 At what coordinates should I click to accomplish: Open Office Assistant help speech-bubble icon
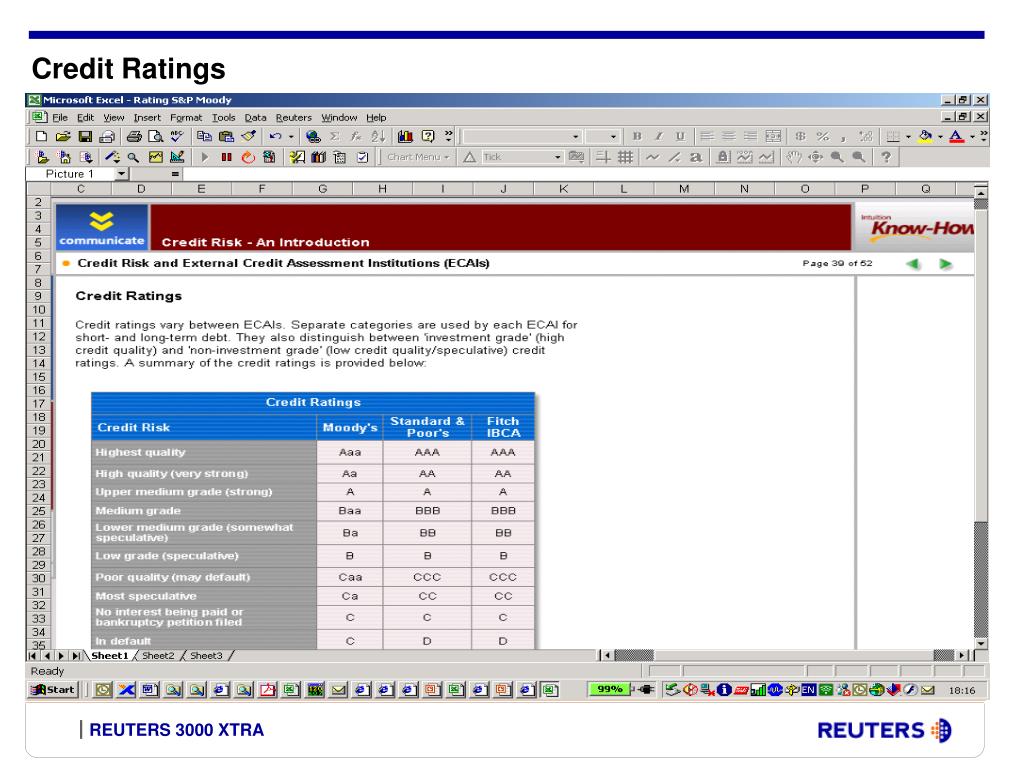[x=428, y=136]
